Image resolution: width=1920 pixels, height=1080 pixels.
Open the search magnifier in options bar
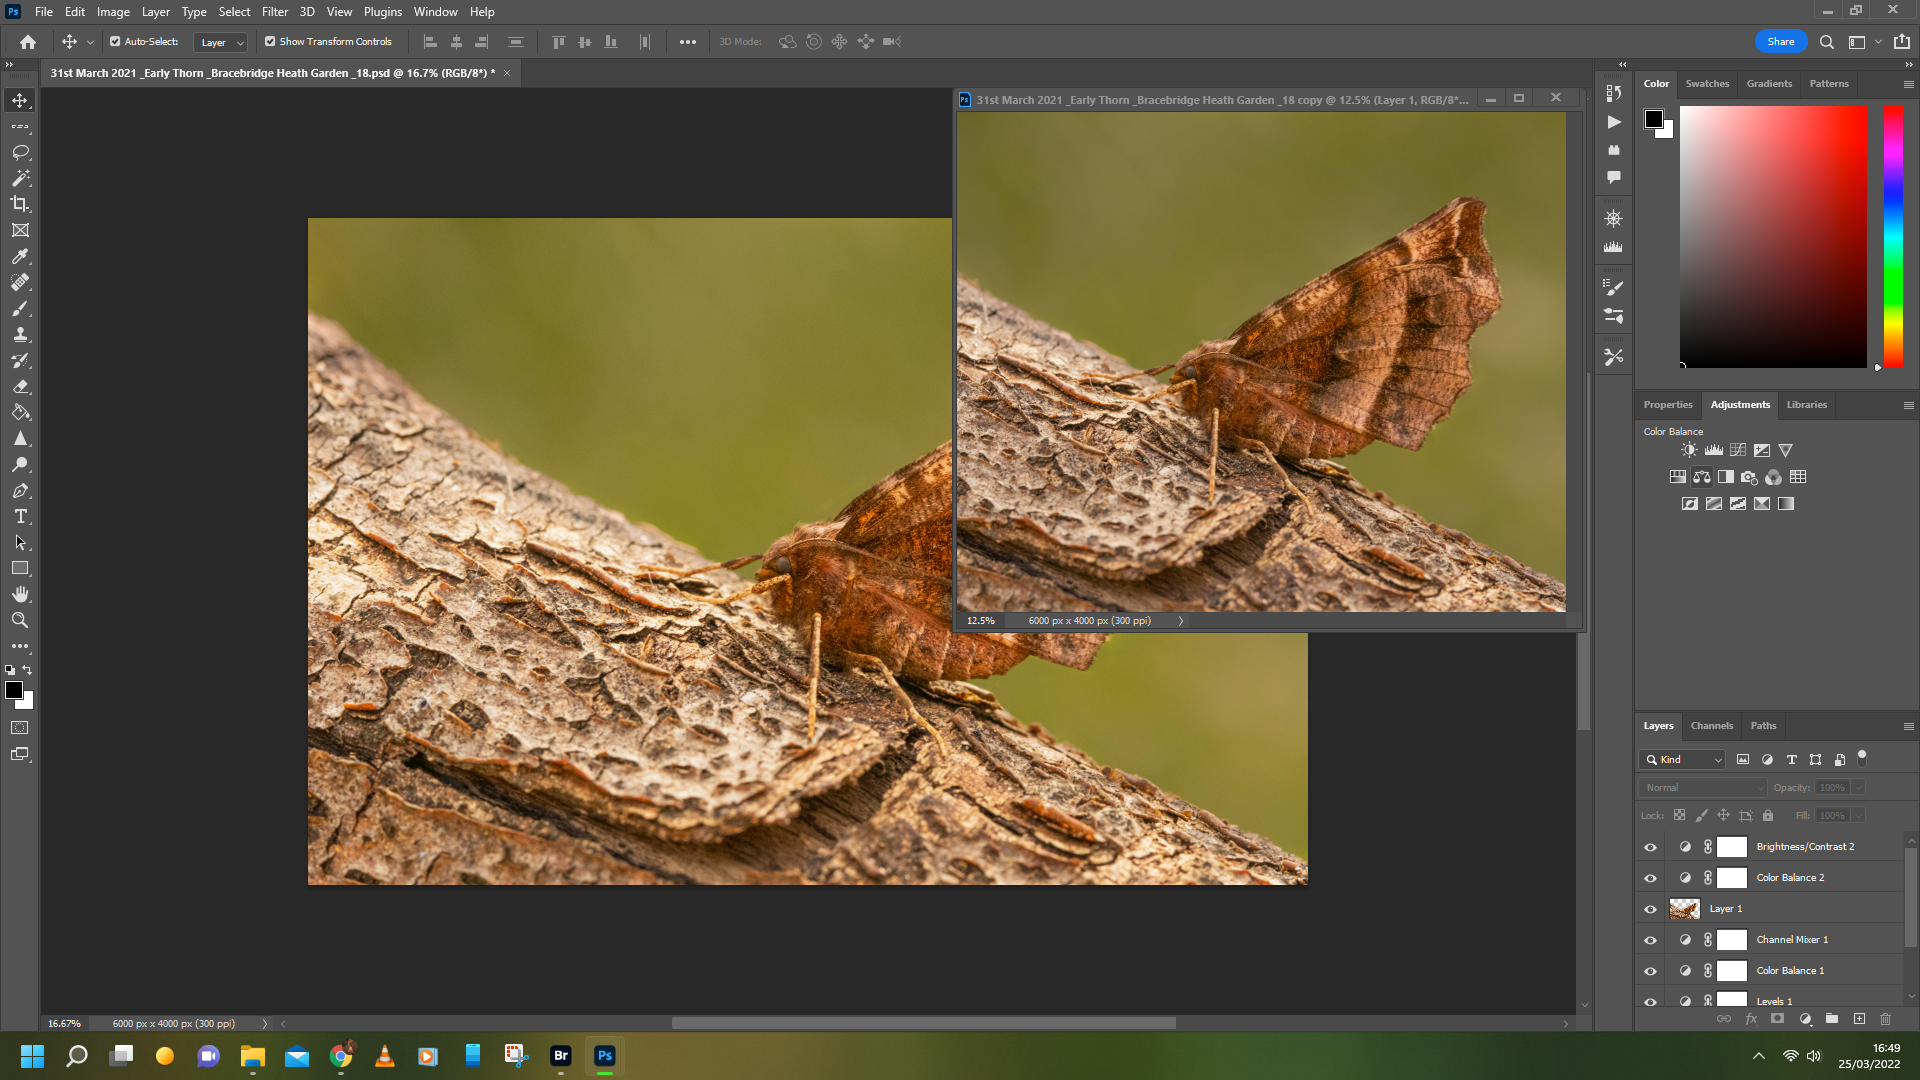point(1827,42)
